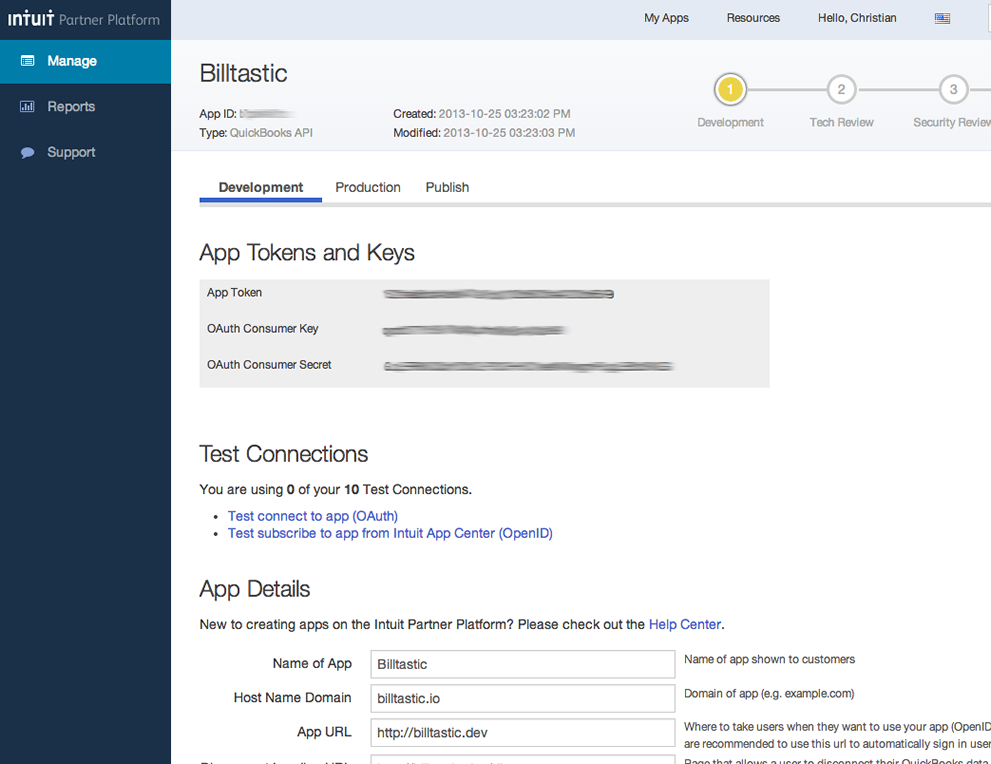
Task: Switch to the Production tab
Action: point(368,188)
